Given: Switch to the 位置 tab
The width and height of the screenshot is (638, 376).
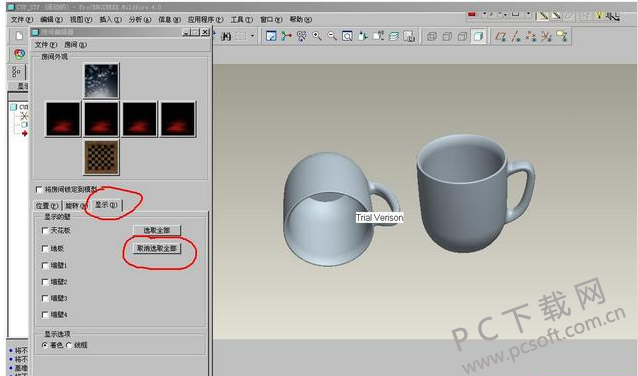Looking at the screenshot, I should [x=47, y=206].
